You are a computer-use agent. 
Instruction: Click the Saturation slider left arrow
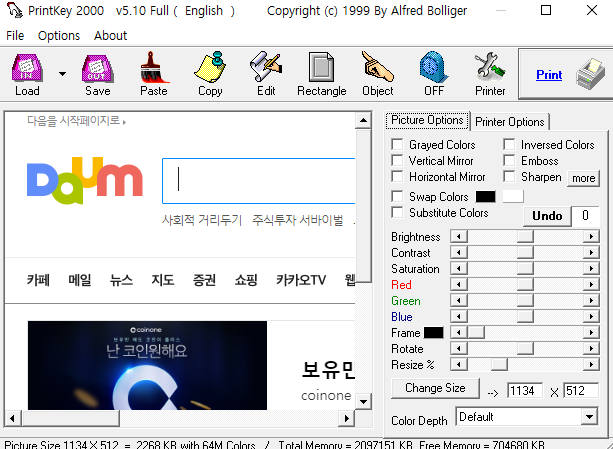click(x=459, y=268)
